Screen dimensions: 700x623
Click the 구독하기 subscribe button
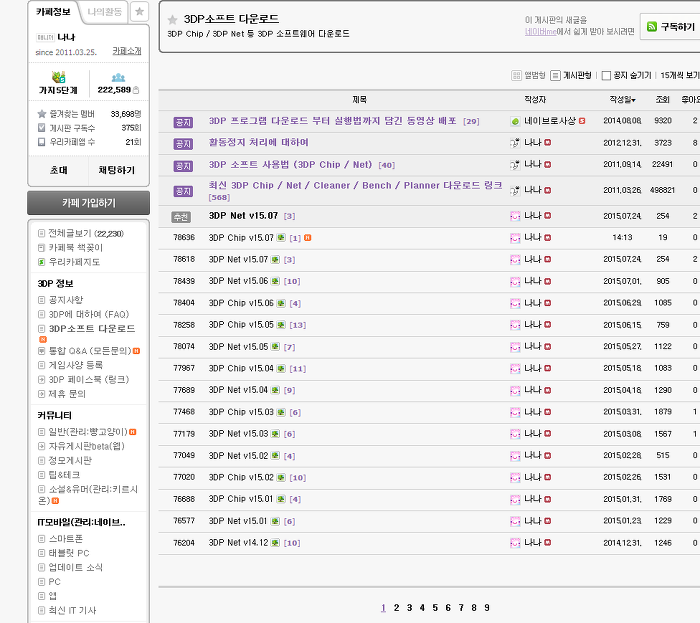(x=670, y=27)
